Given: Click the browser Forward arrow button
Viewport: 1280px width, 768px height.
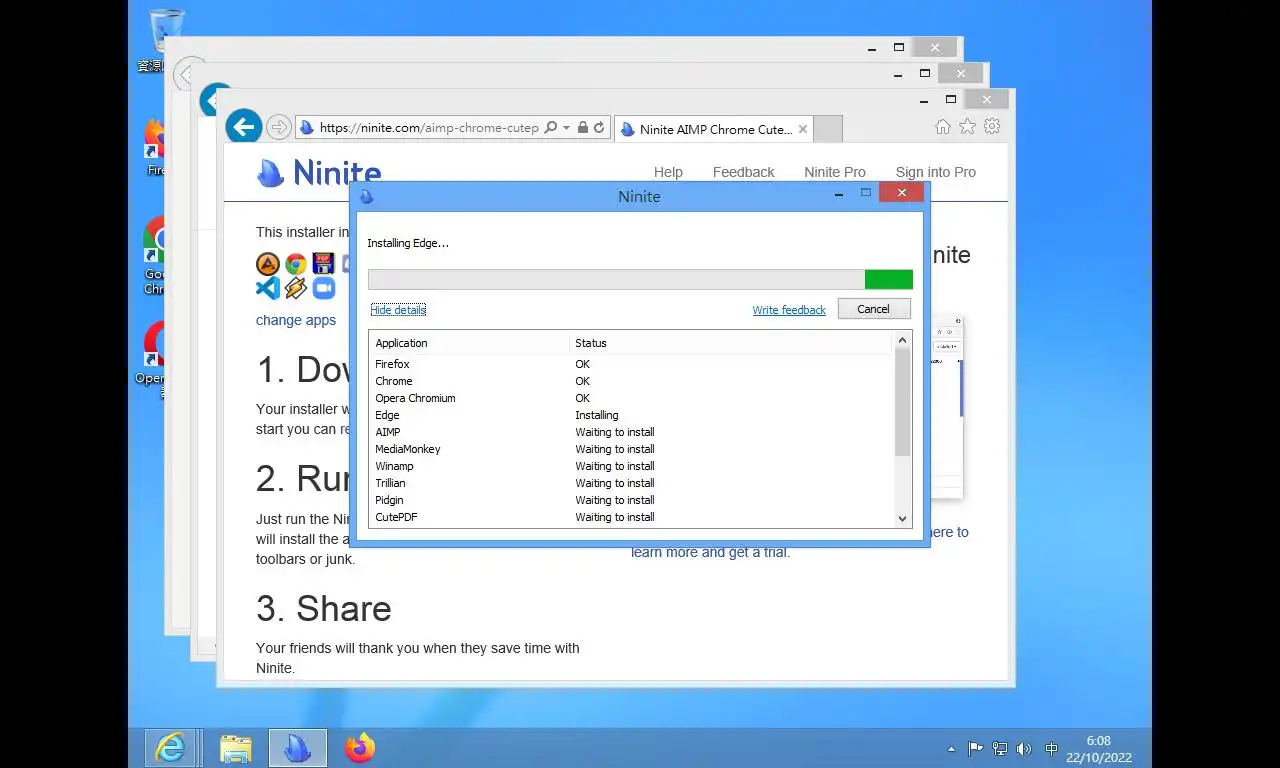Looking at the screenshot, I should (x=279, y=128).
